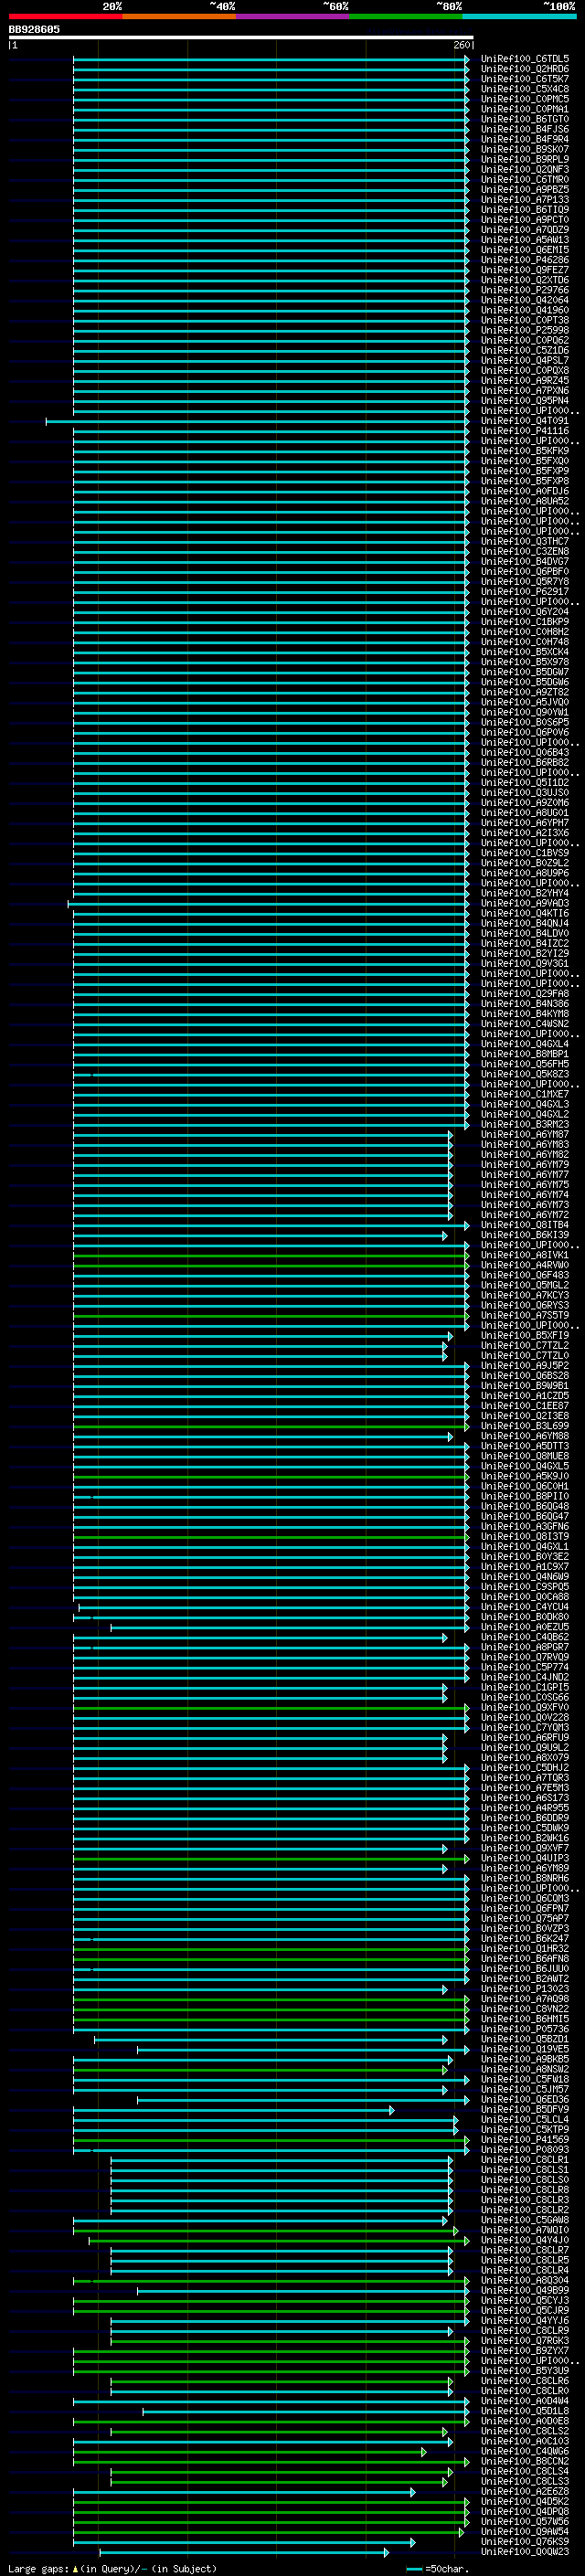Click the UniRef100_Q0QW23 label

[x=525, y=2551]
